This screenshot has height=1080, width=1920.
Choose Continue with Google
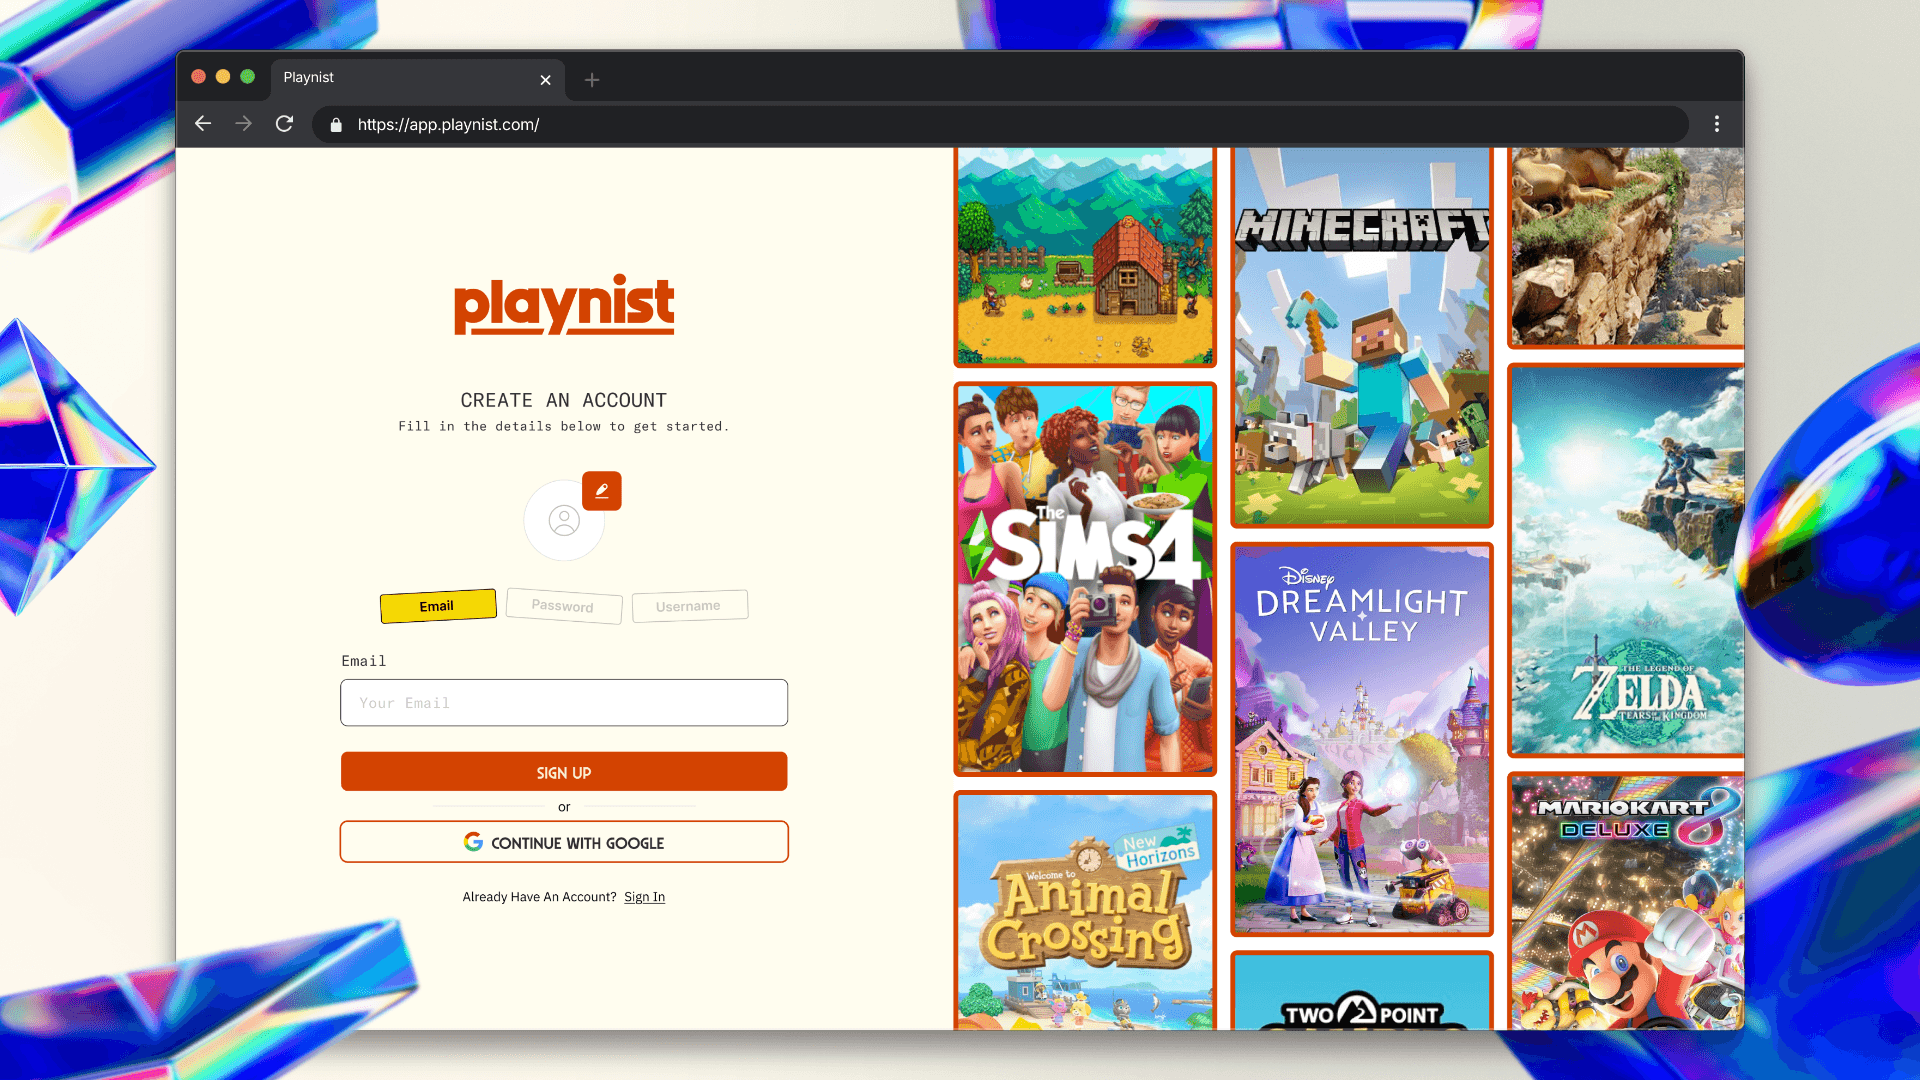tap(564, 842)
